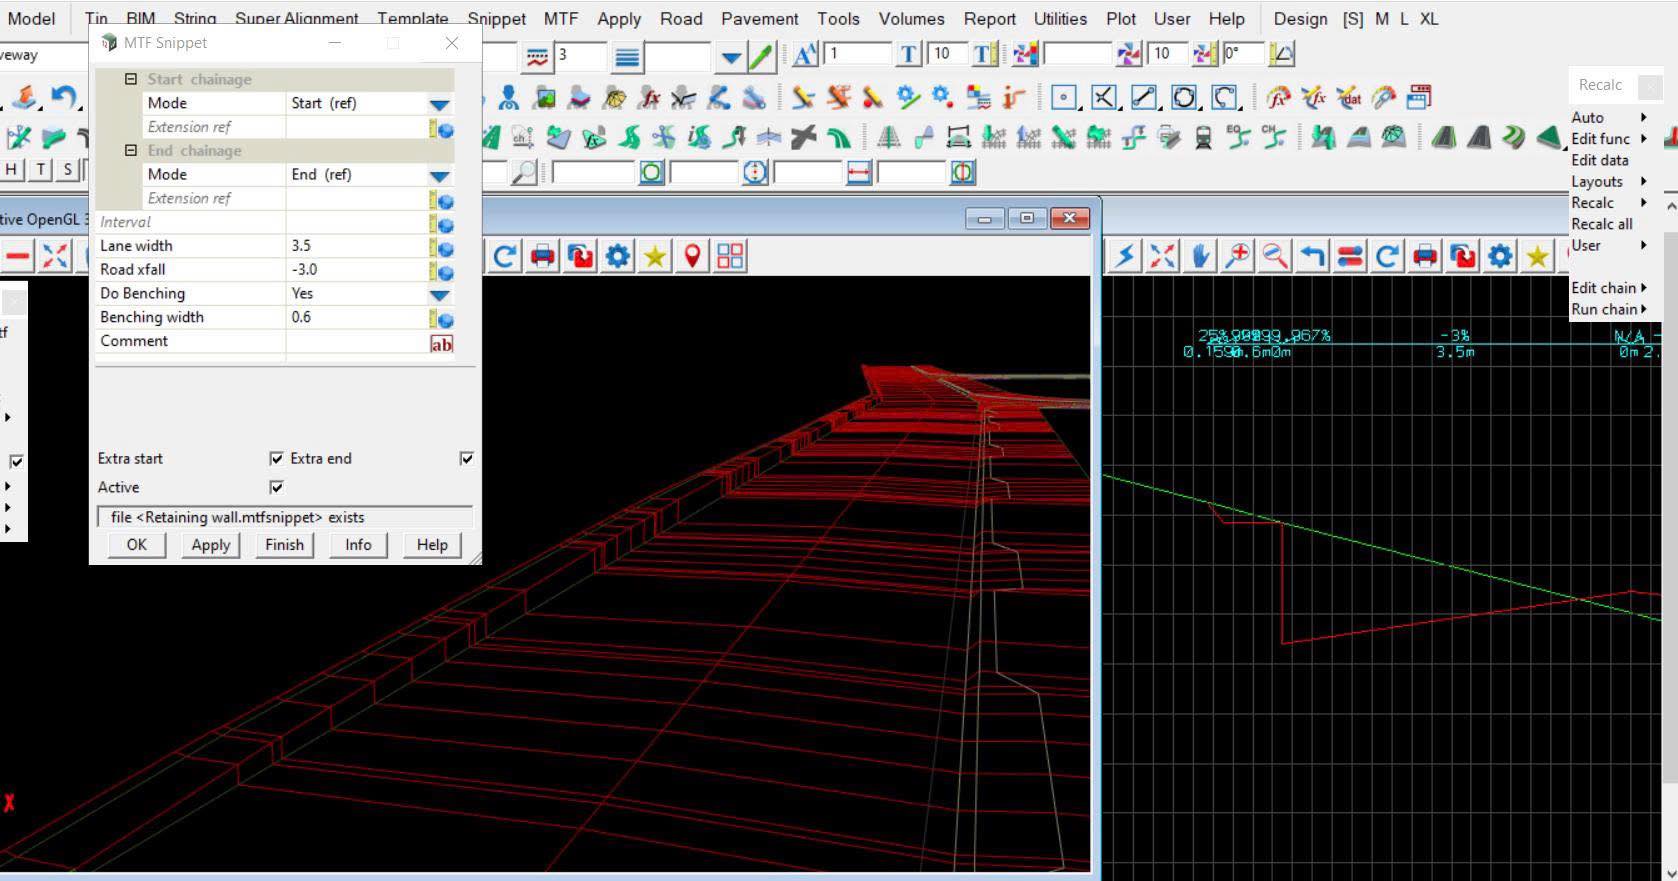
Task: Click the zoom-in magnifier in section view
Action: click(1238, 257)
